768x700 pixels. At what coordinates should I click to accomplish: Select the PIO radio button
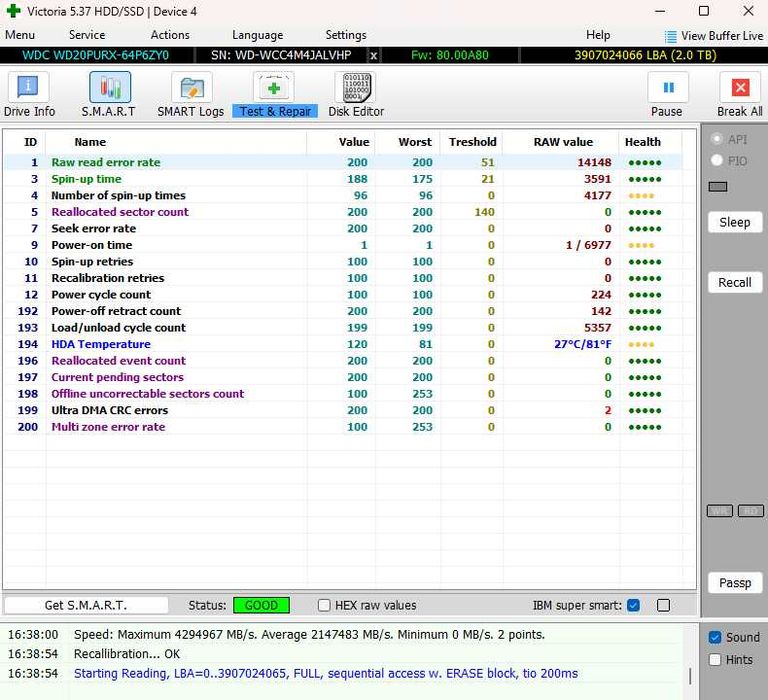(717, 160)
